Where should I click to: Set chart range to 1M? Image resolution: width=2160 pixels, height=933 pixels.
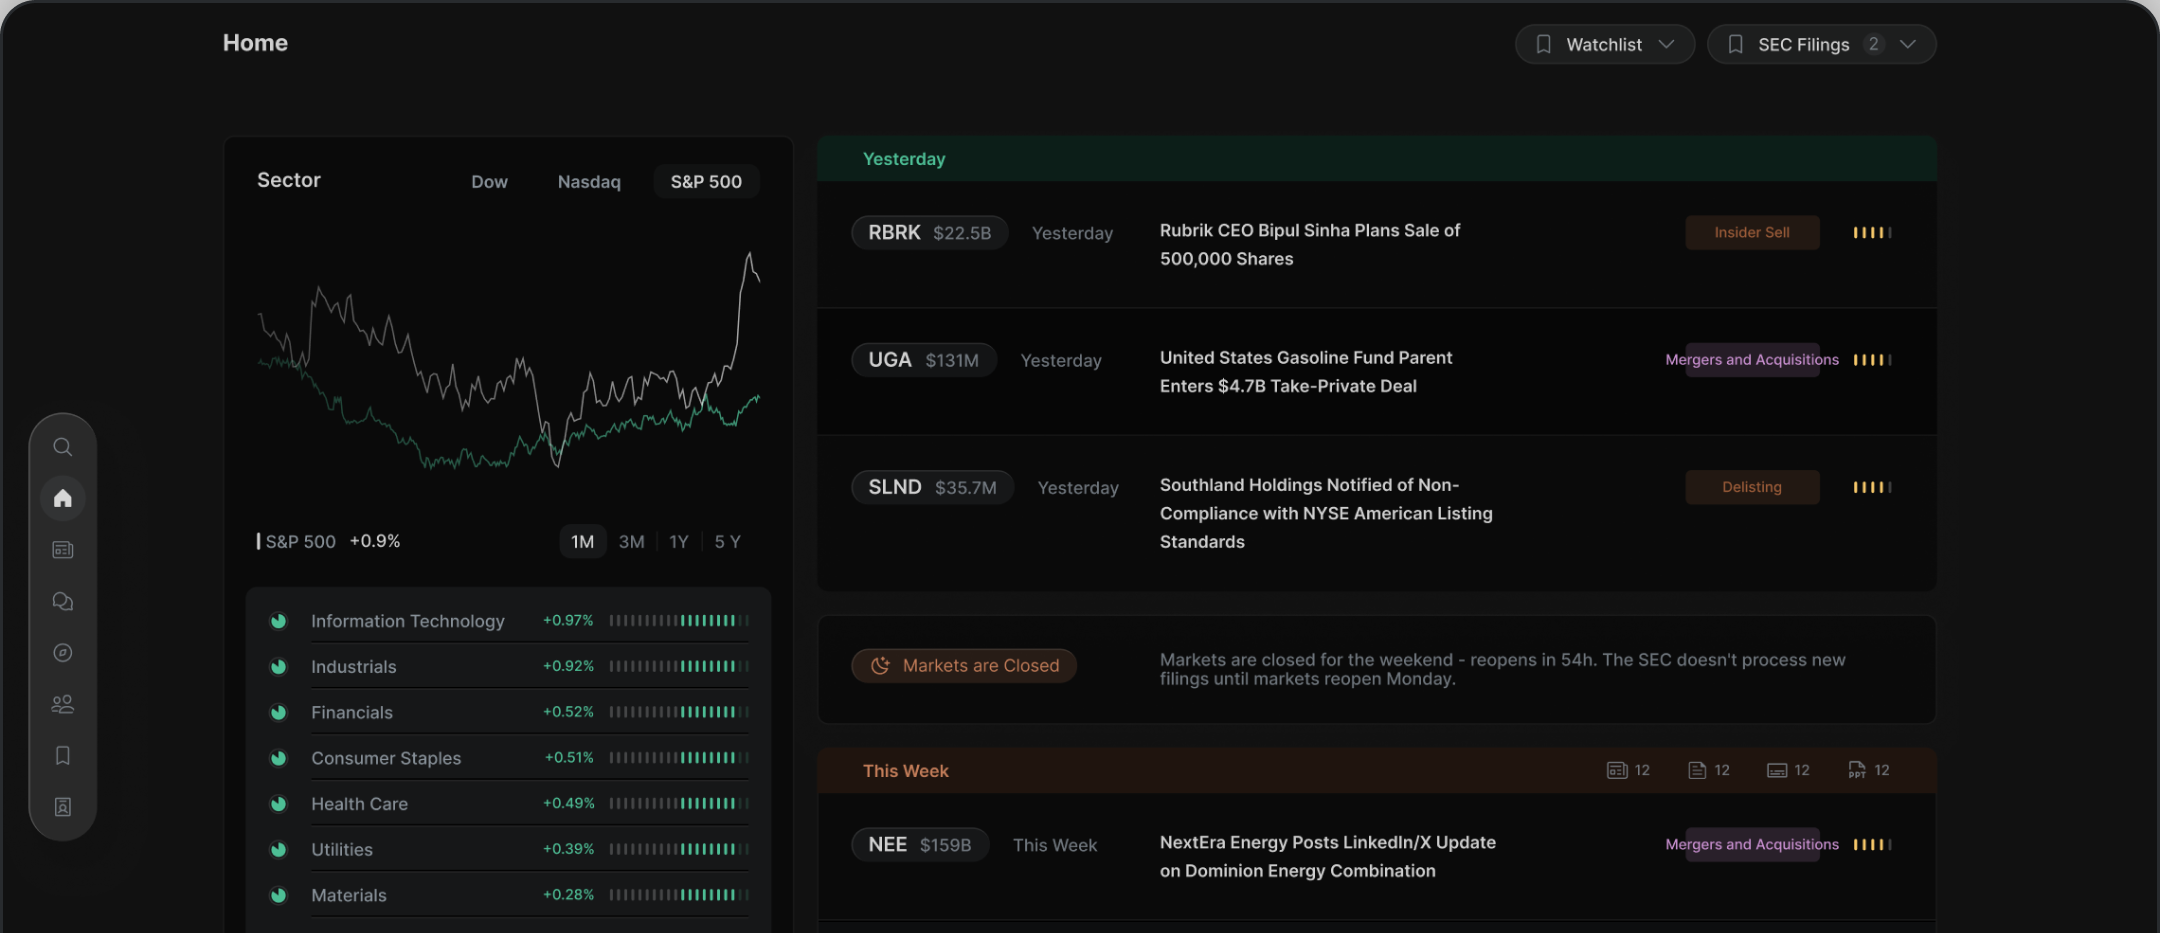582,542
